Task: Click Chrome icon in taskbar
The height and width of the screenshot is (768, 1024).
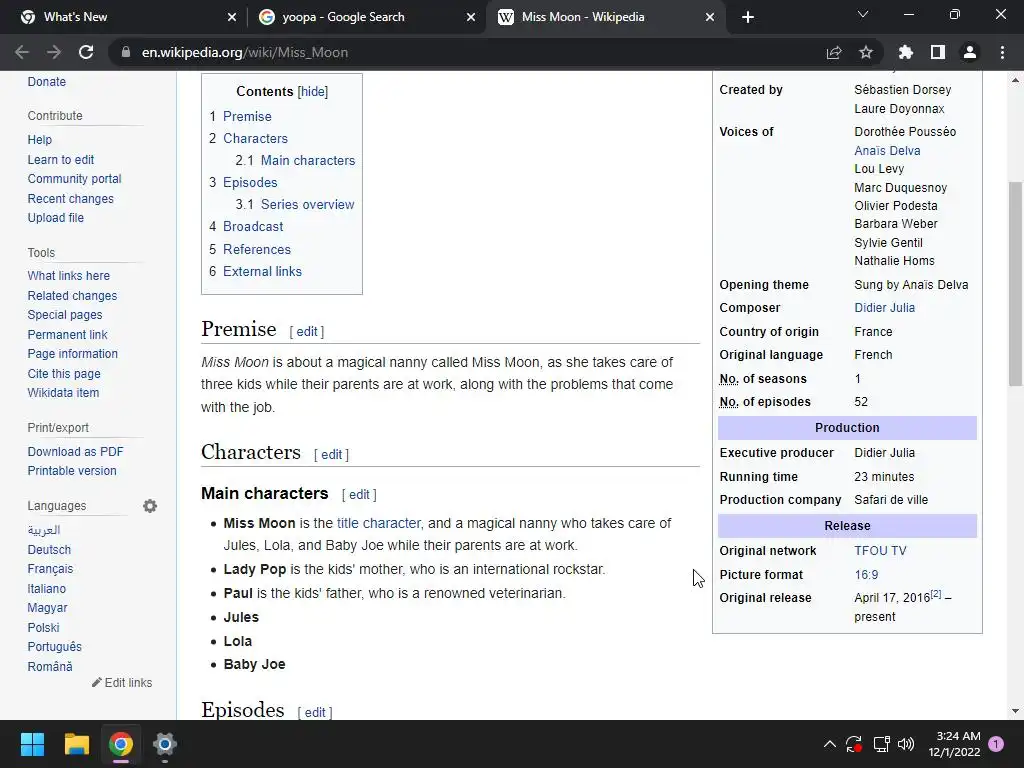Action: tap(121, 744)
